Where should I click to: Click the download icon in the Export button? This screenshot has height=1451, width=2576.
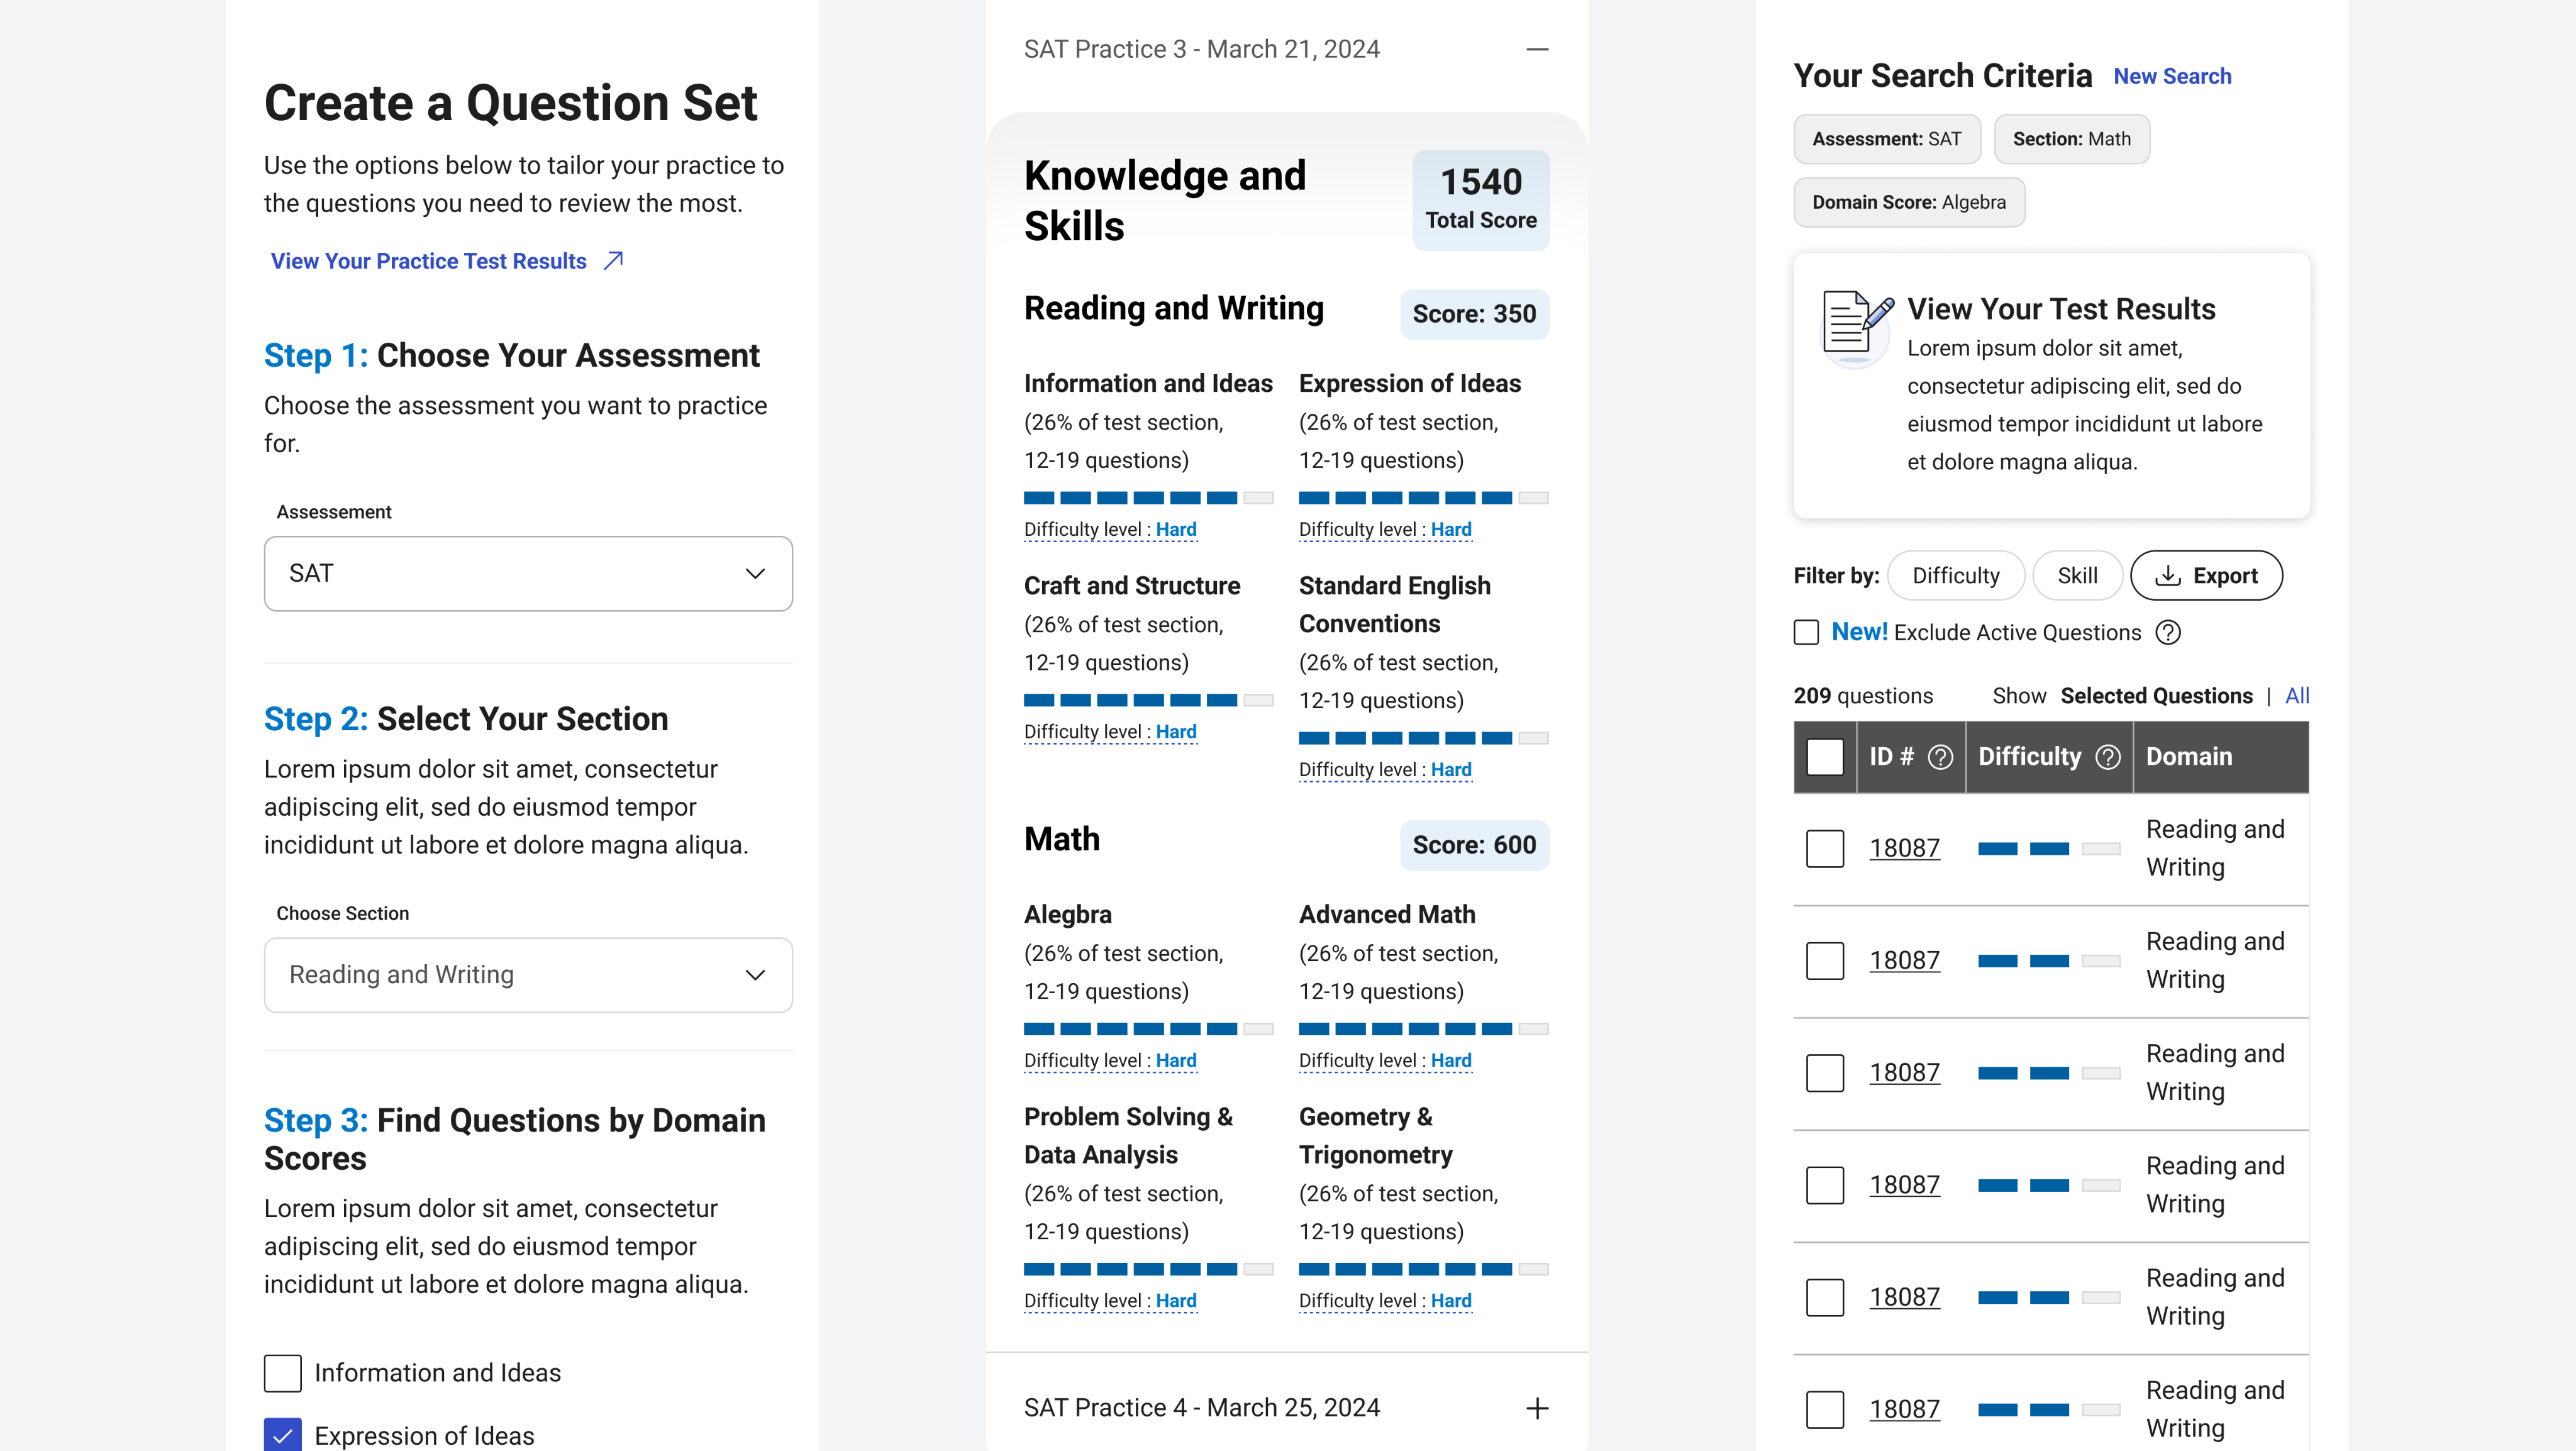click(2168, 576)
